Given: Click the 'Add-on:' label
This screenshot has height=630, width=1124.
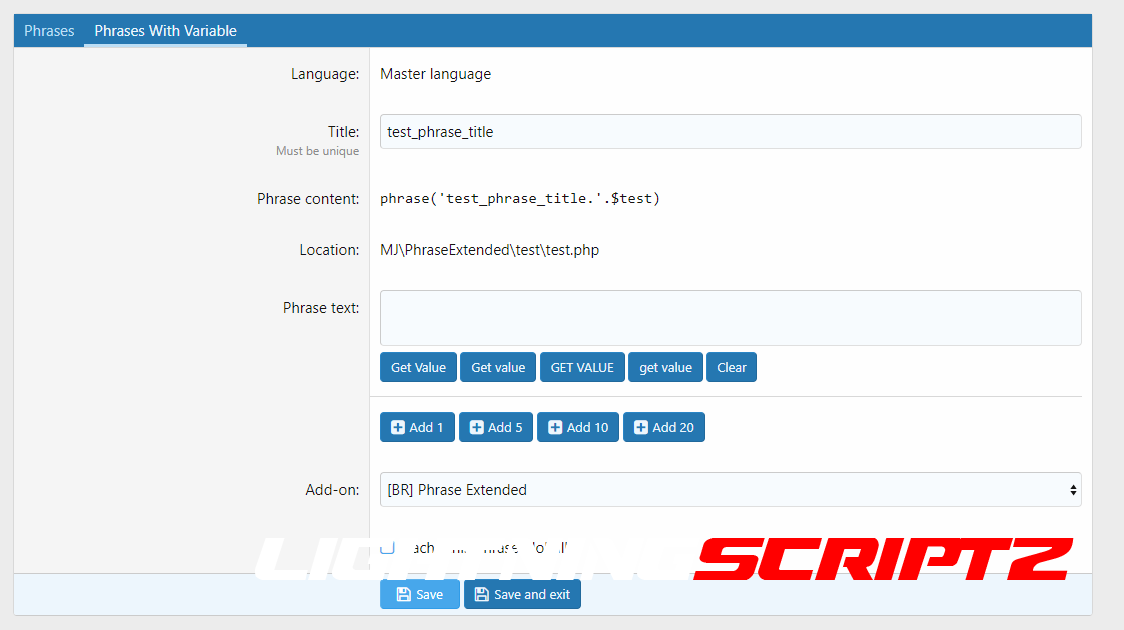Looking at the screenshot, I should pyautogui.click(x=332, y=490).
